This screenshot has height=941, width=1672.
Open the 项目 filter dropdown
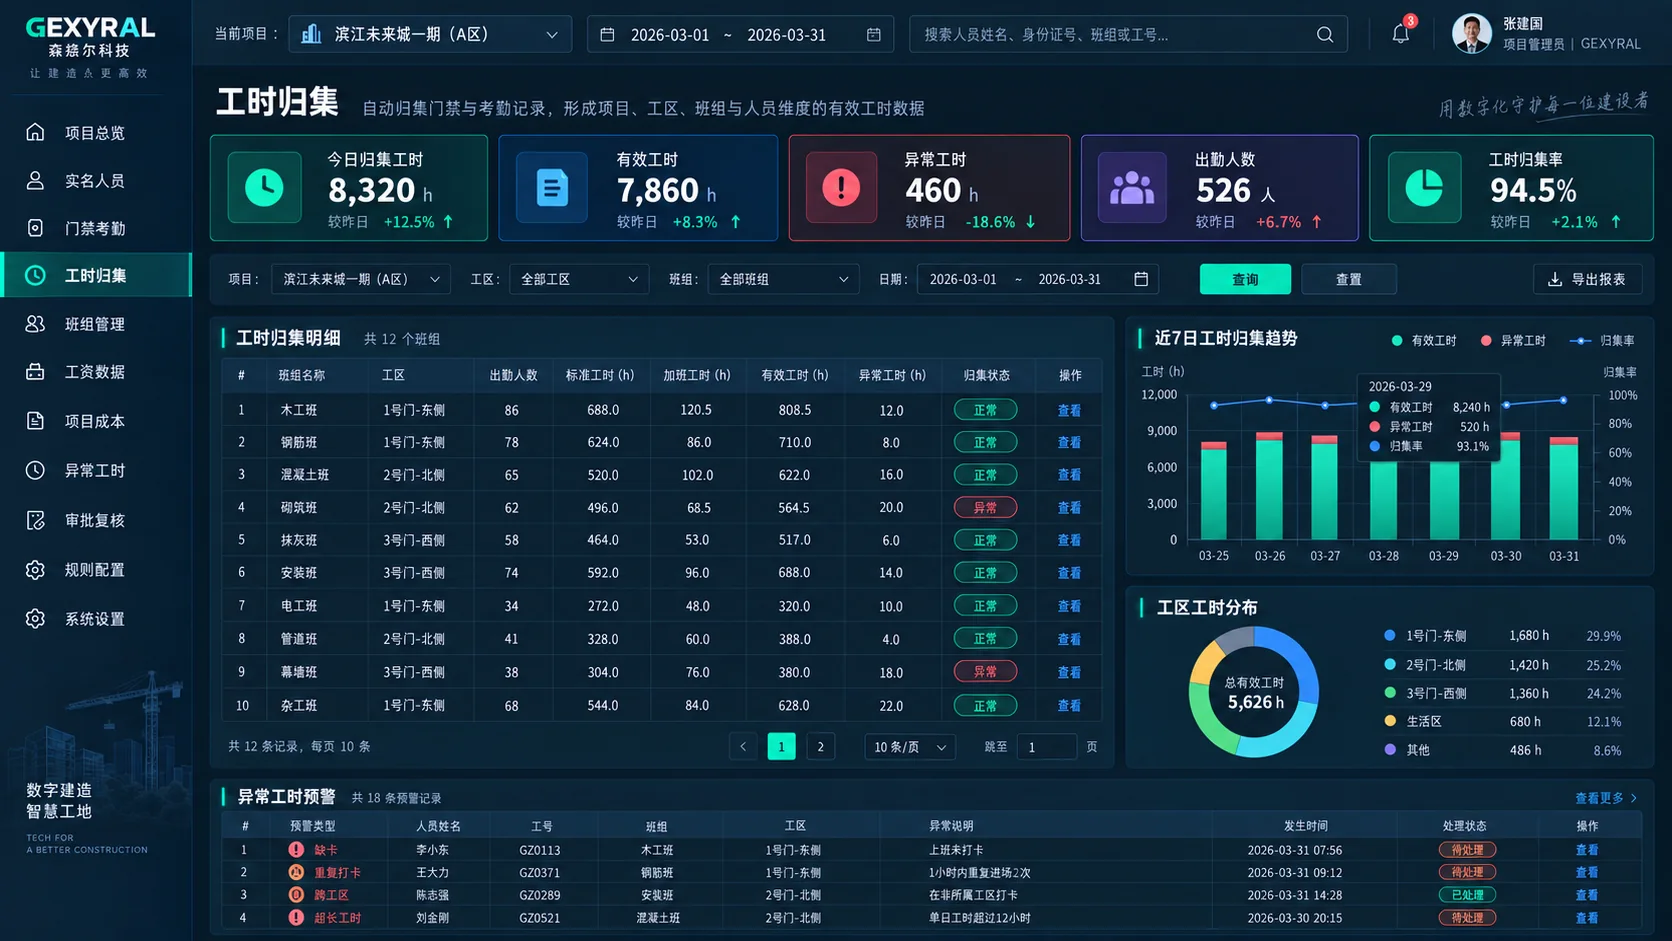click(x=361, y=279)
